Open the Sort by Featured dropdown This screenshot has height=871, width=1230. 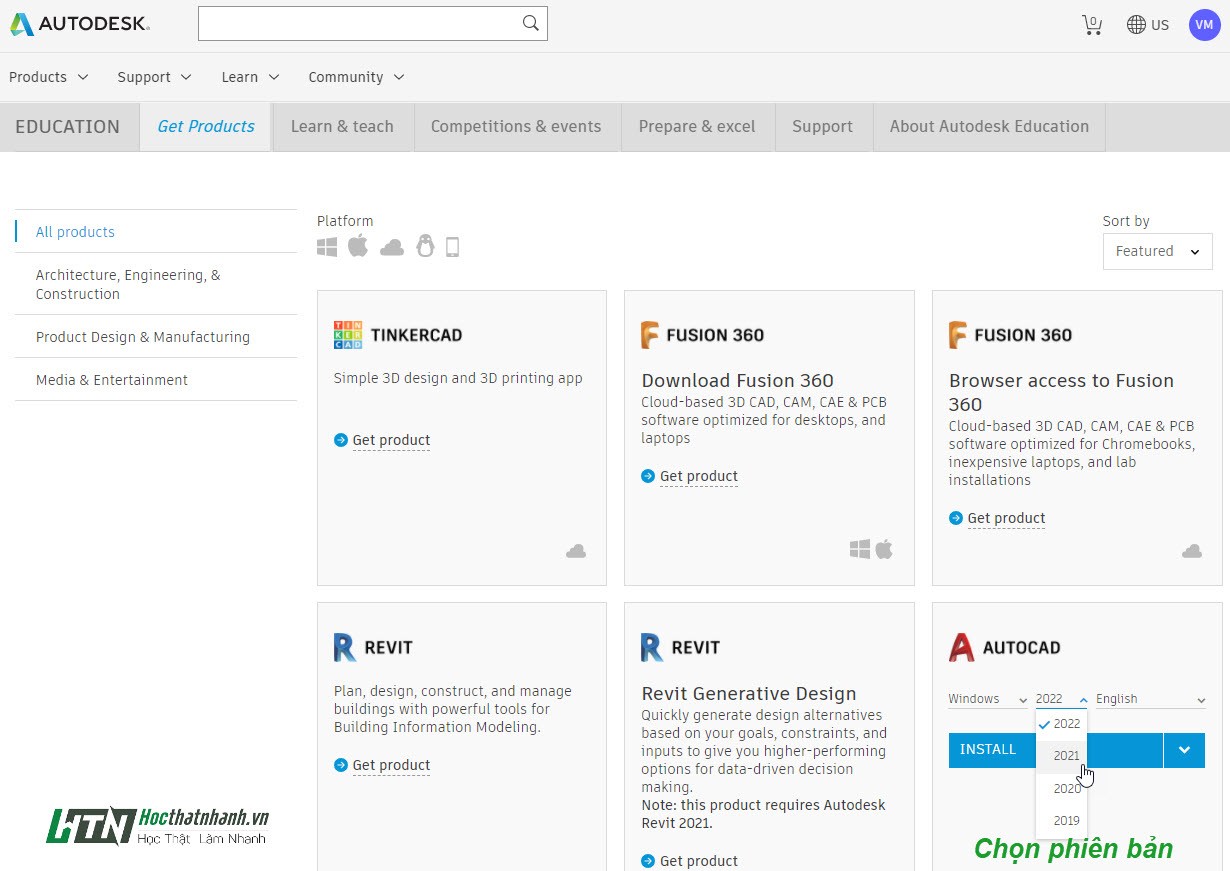[1157, 251]
